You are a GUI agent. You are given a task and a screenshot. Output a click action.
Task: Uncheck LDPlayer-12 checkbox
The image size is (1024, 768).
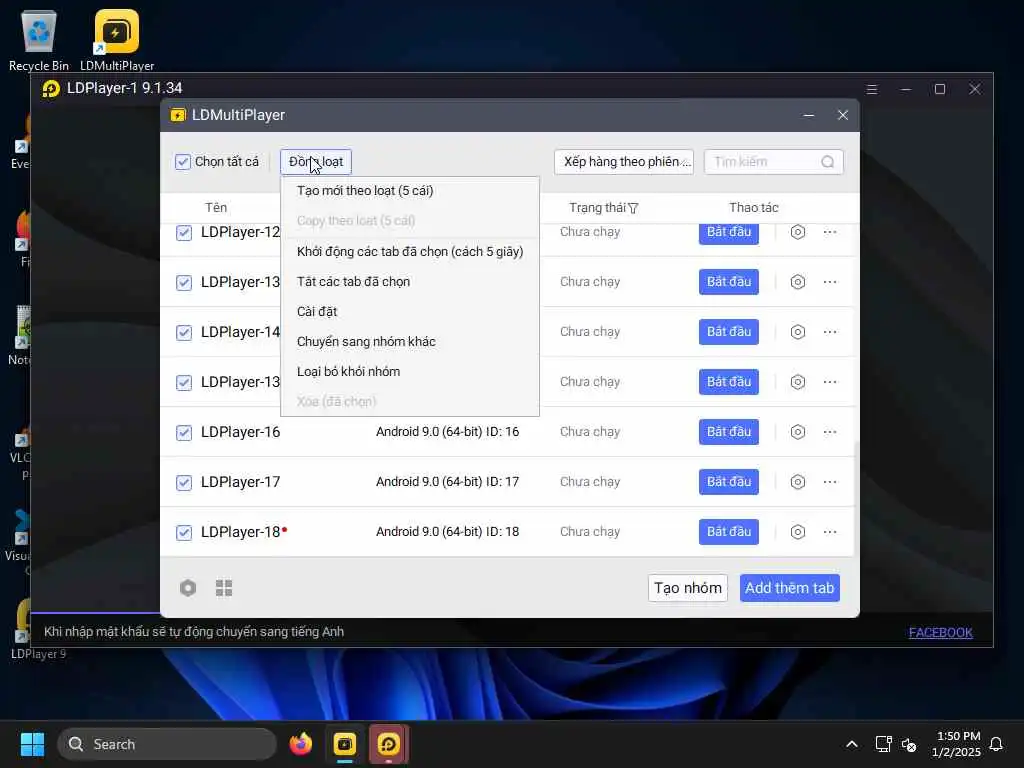[184, 233]
